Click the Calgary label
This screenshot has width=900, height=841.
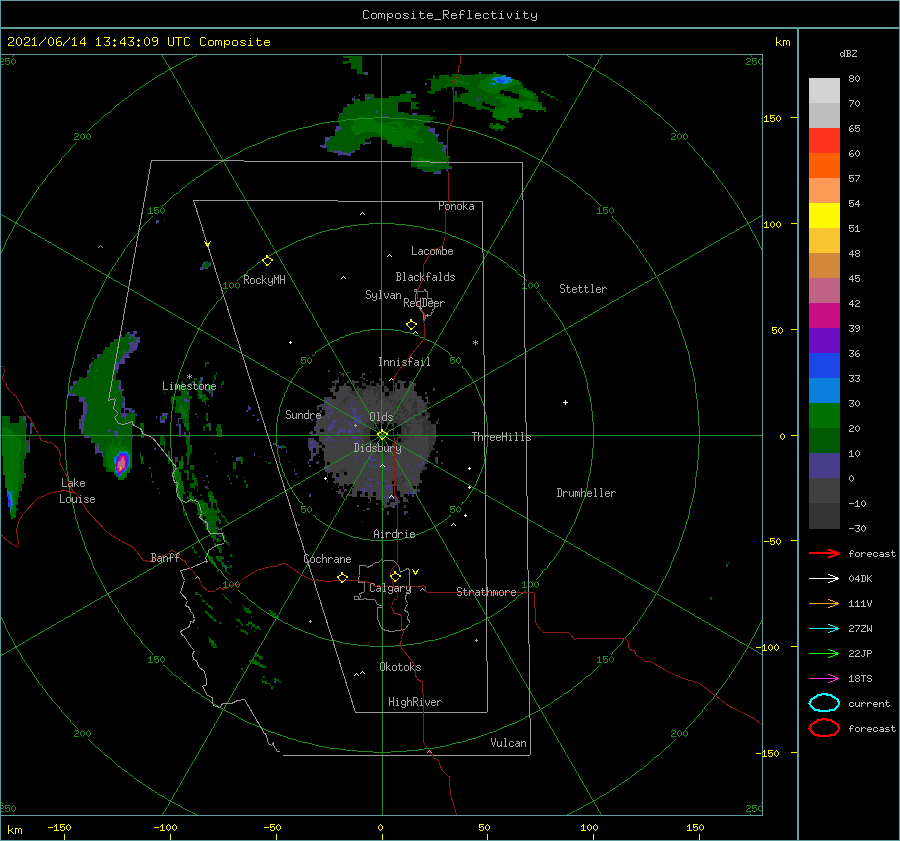pyautogui.click(x=390, y=588)
